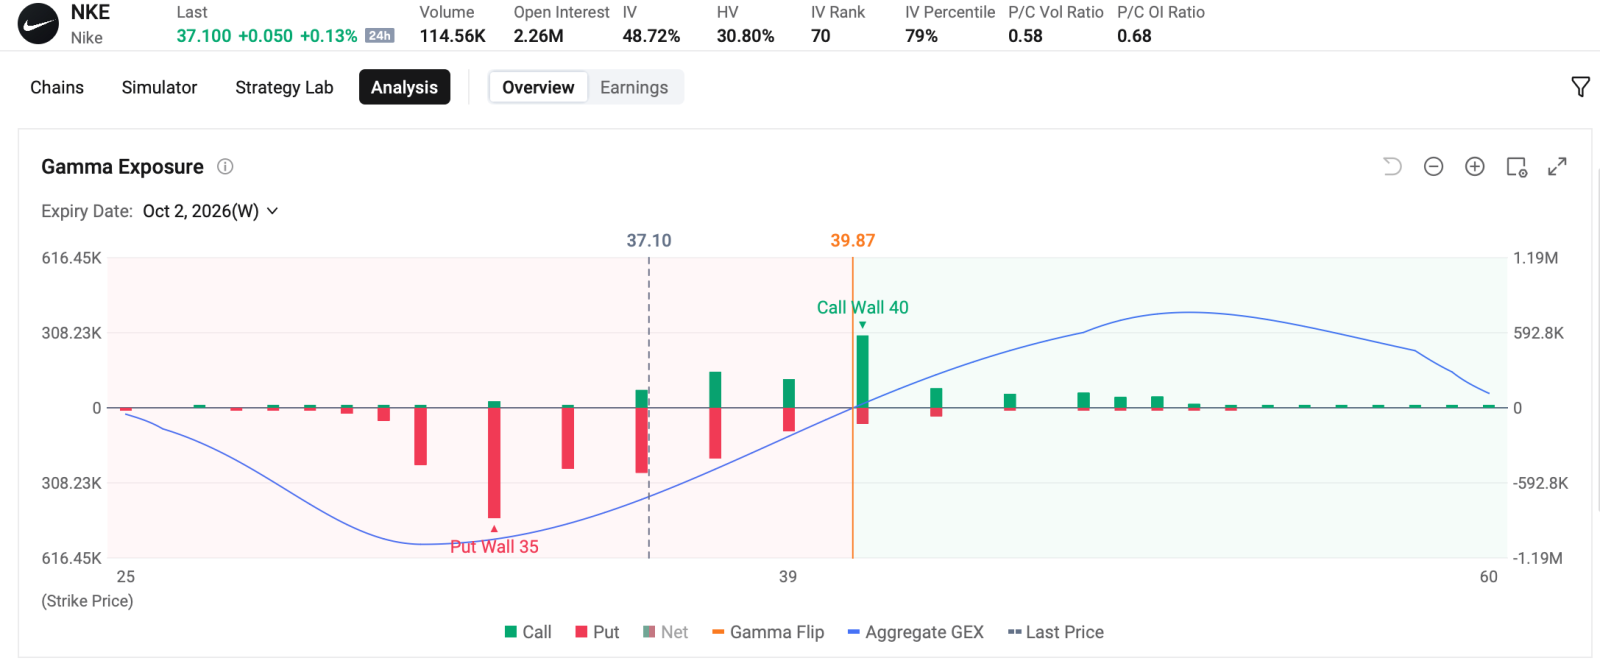The width and height of the screenshot is (1600, 661).
Task: Click the Volume value 114.56K
Action: point(452,36)
